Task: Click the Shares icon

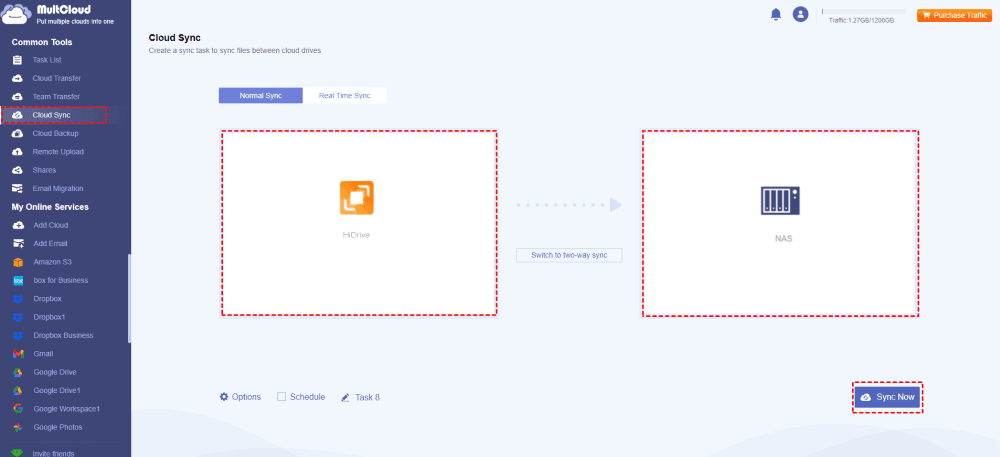Action: coord(18,170)
